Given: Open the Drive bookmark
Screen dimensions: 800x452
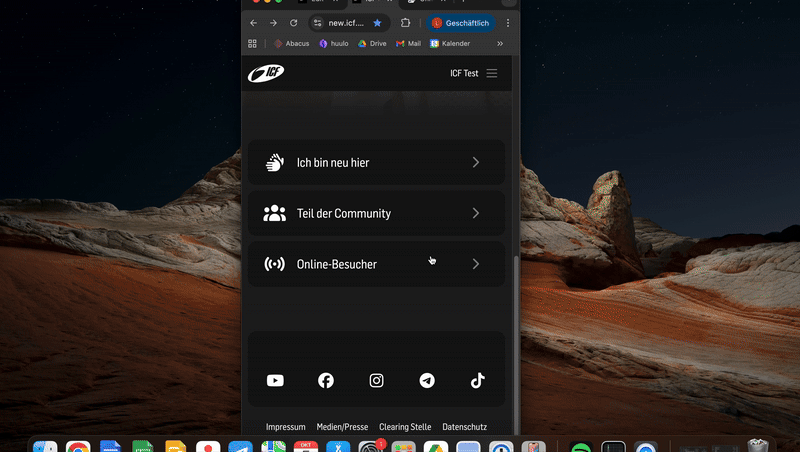Looking at the screenshot, I should pyautogui.click(x=372, y=43).
